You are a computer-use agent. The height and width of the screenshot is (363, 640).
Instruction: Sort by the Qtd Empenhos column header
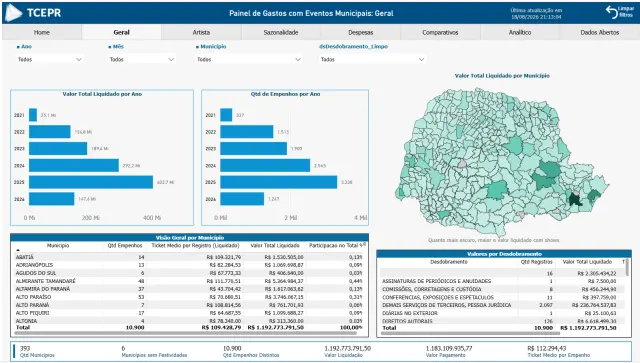click(125, 246)
